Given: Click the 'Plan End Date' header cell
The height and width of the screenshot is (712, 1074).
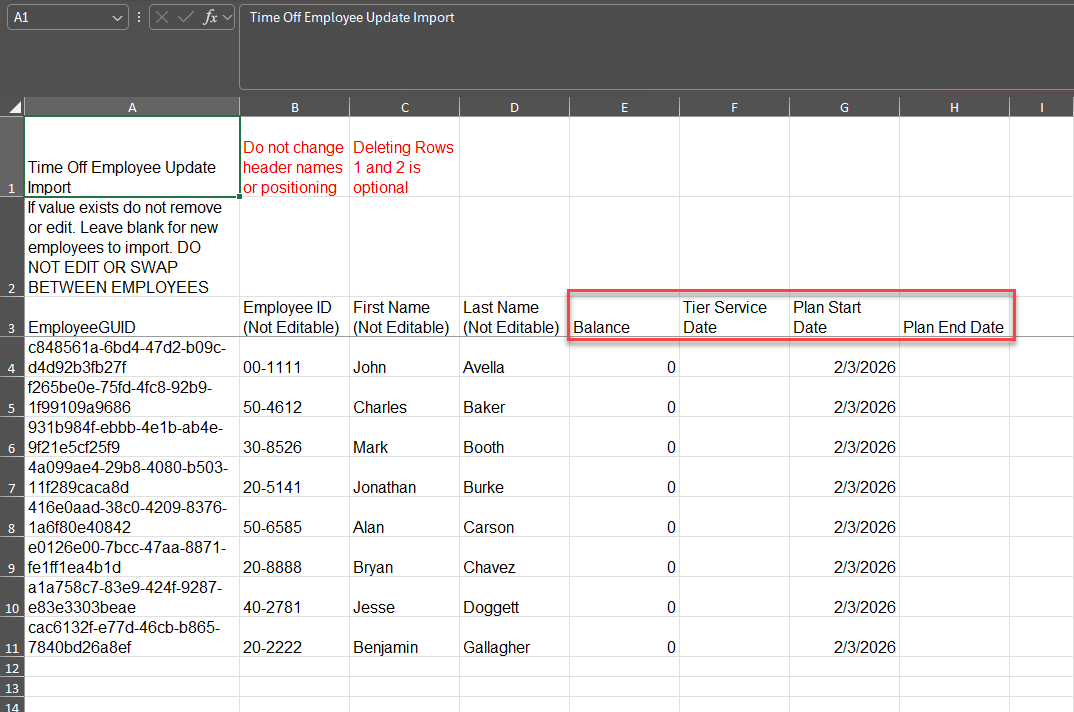Looking at the screenshot, I should [x=954, y=317].
